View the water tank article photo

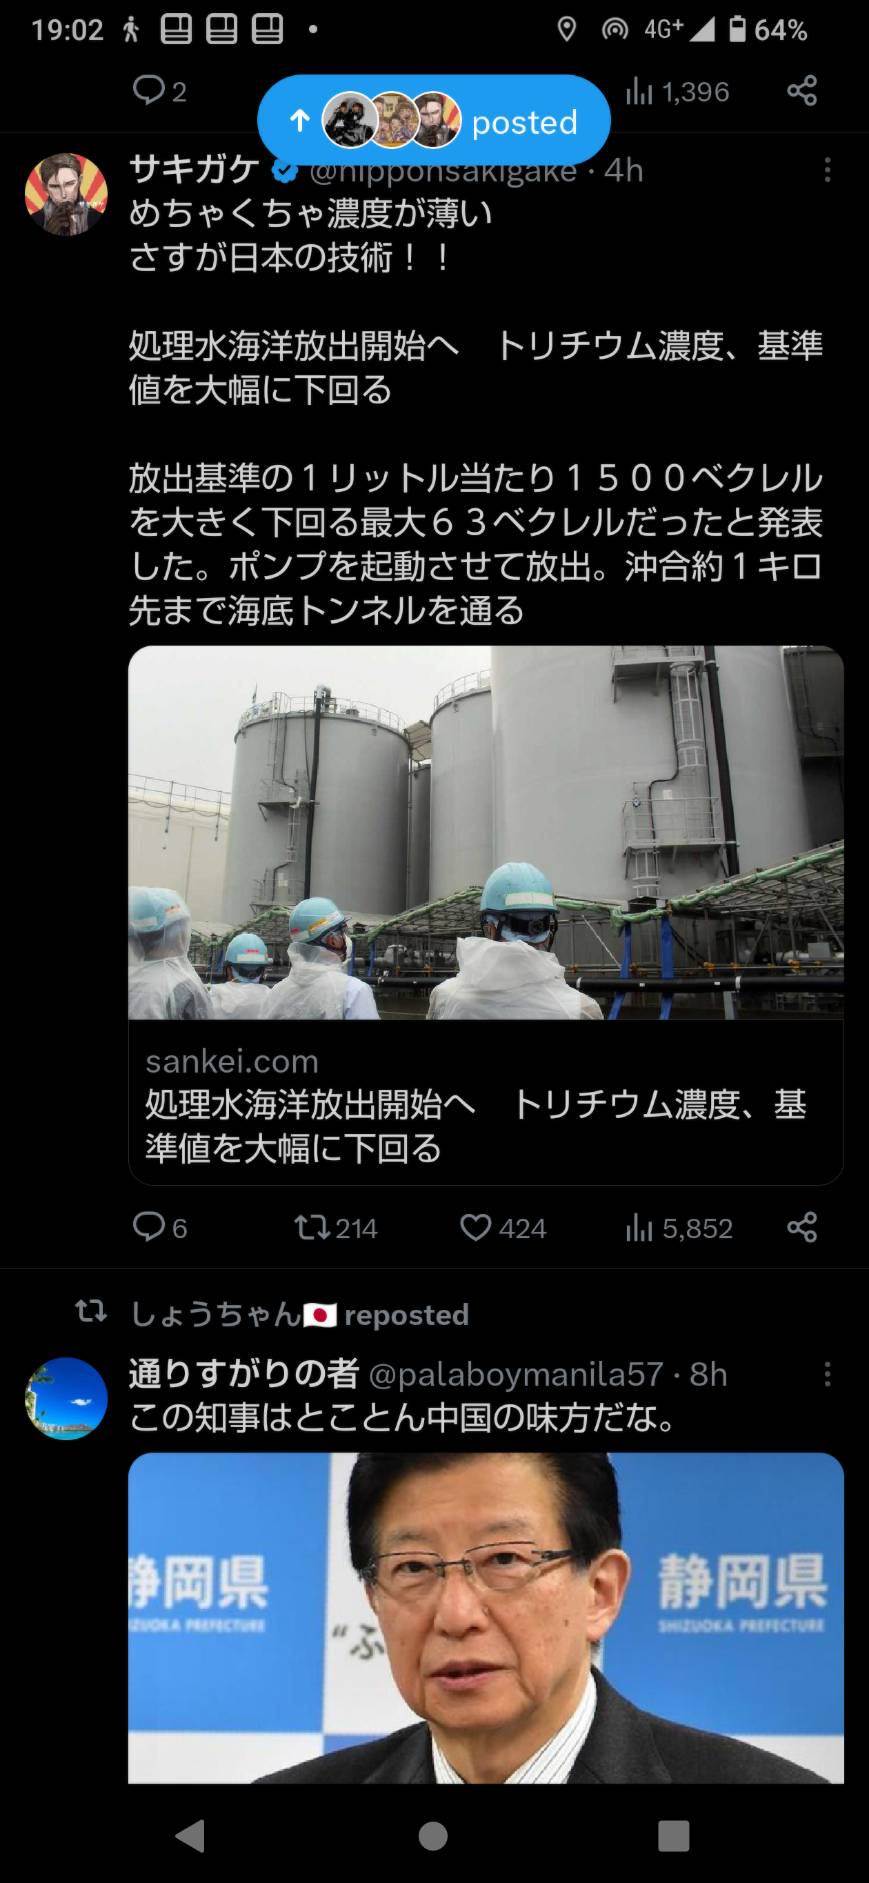pos(486,832)
